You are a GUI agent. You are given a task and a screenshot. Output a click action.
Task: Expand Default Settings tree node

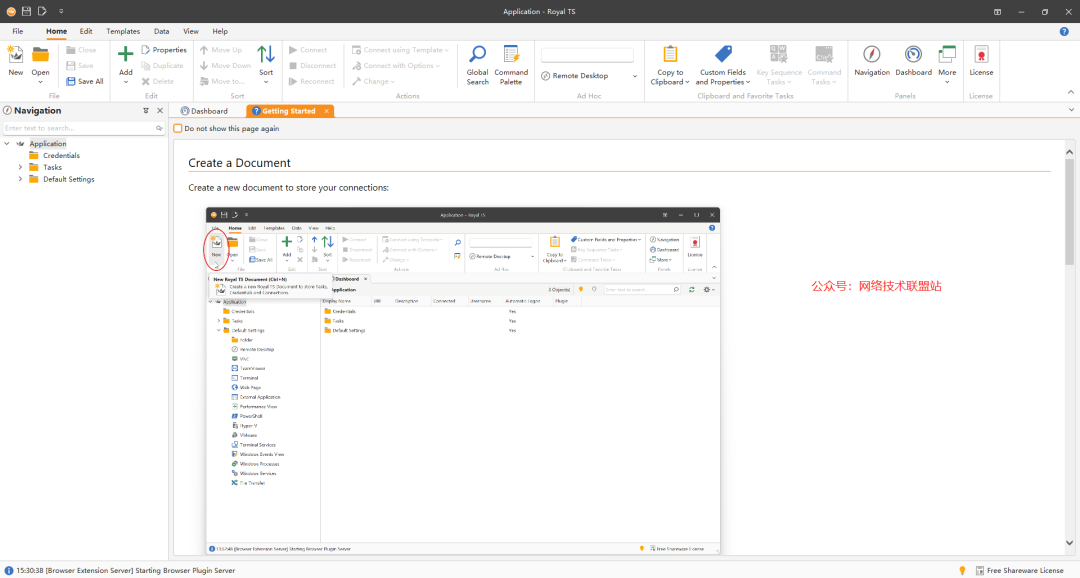coord(20,178)
